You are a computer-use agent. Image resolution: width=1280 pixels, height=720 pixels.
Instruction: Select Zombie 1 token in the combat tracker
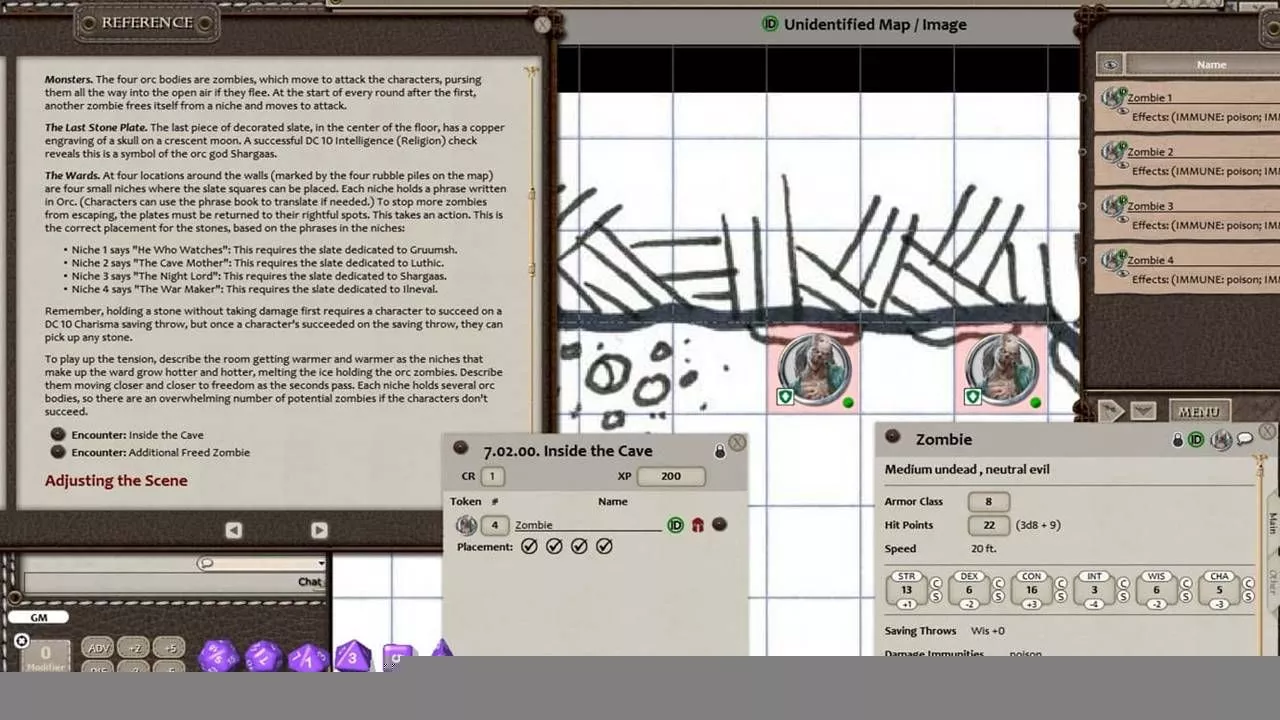(1111, 97)
